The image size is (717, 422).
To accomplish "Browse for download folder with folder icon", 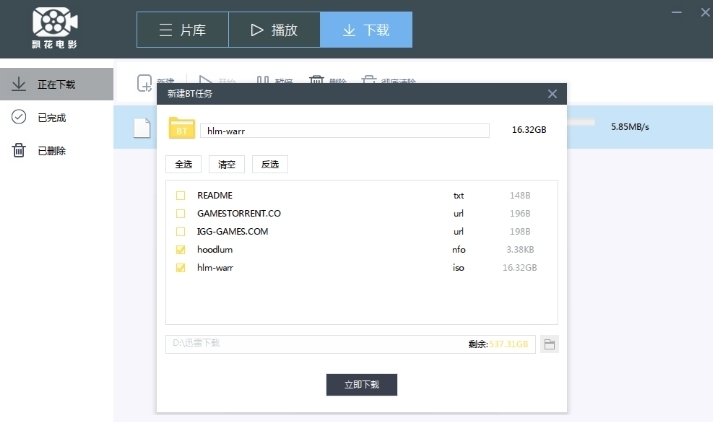I will pos(549,344).
